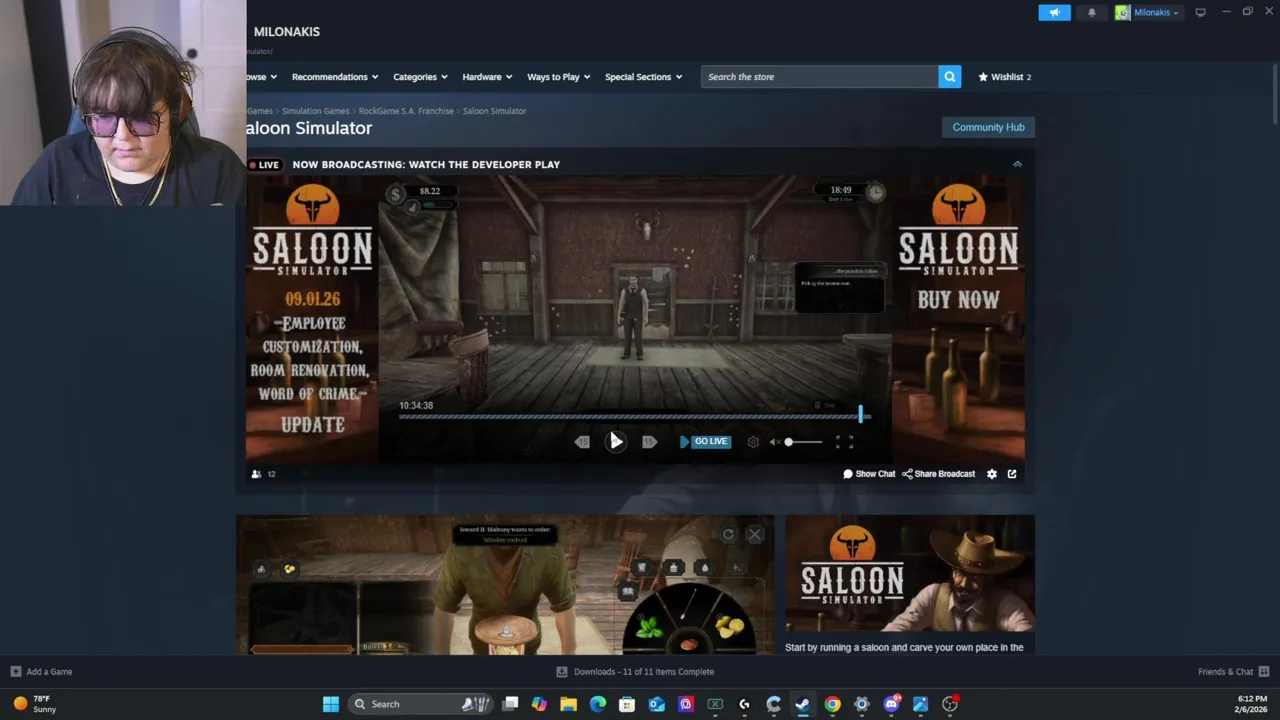Click the Saloon Simulator header capsule image
1280x720 pixels.
[x=910, y=575]
